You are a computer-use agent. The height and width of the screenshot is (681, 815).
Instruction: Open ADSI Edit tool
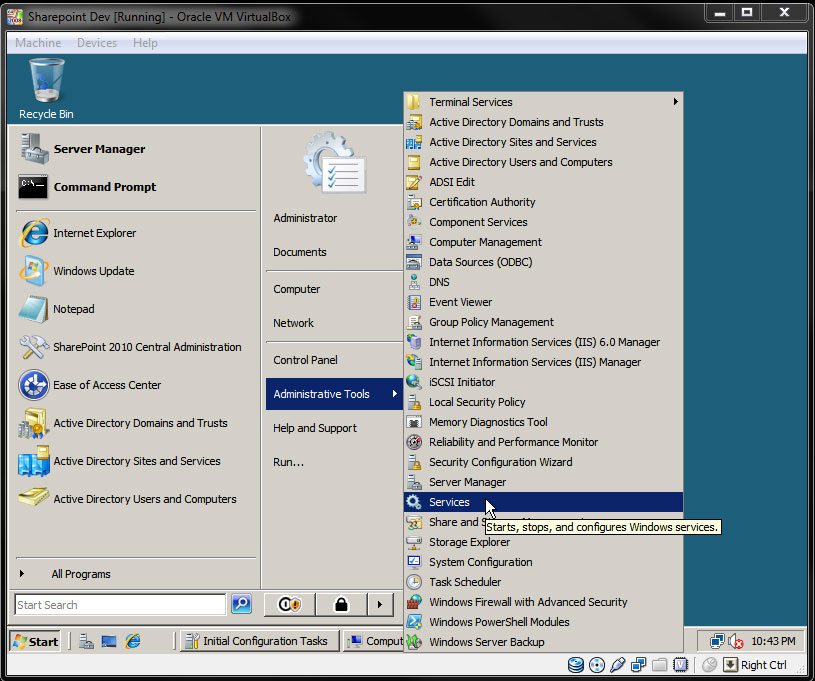click(x=543, y=182)
